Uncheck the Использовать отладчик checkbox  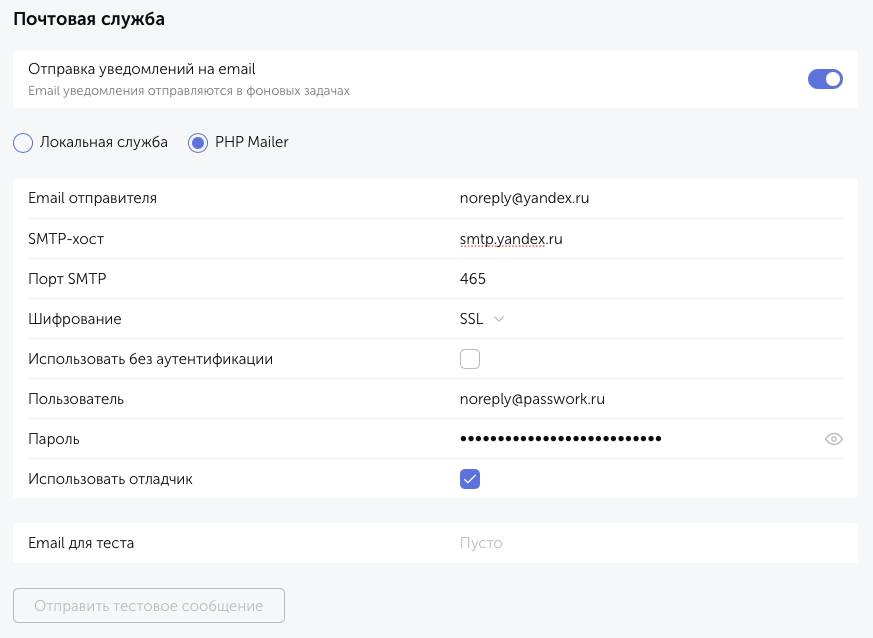click(470, 479)
